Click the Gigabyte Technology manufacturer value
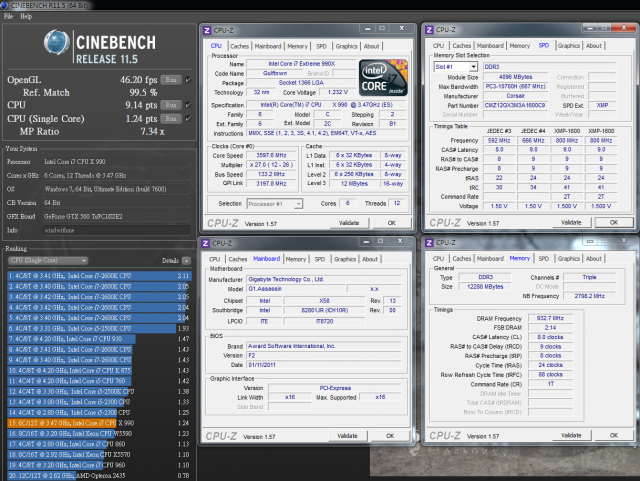The image size is (640, 481). tap(324, 279)
